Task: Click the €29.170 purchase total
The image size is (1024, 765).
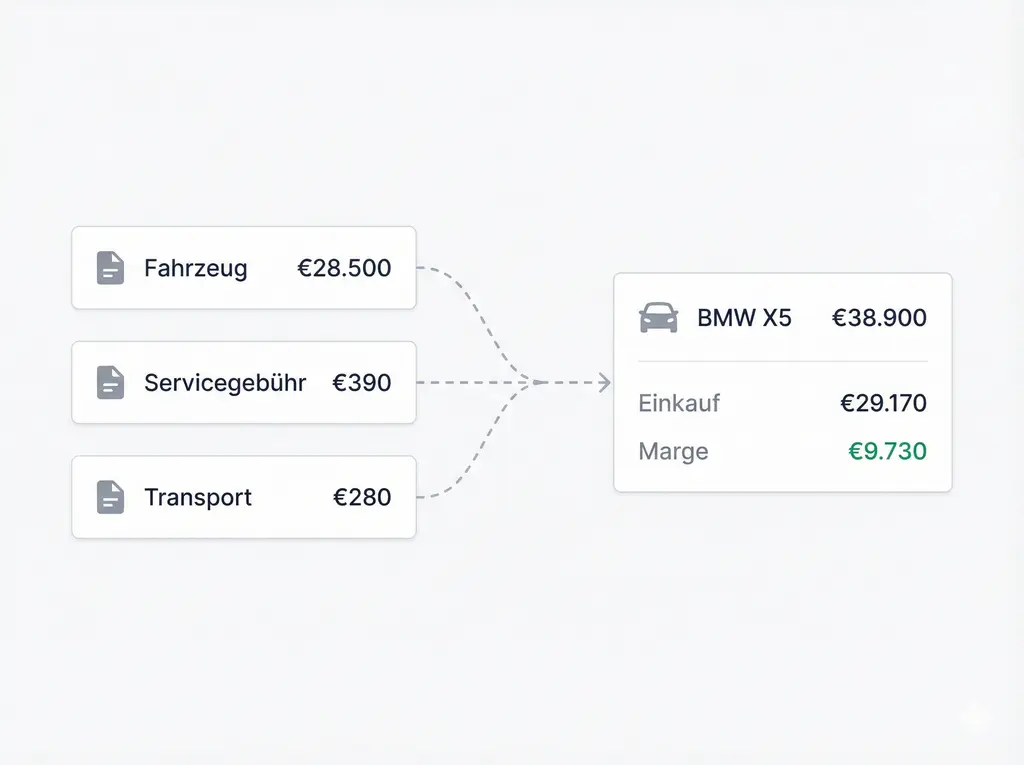Action: pos(883,403)
